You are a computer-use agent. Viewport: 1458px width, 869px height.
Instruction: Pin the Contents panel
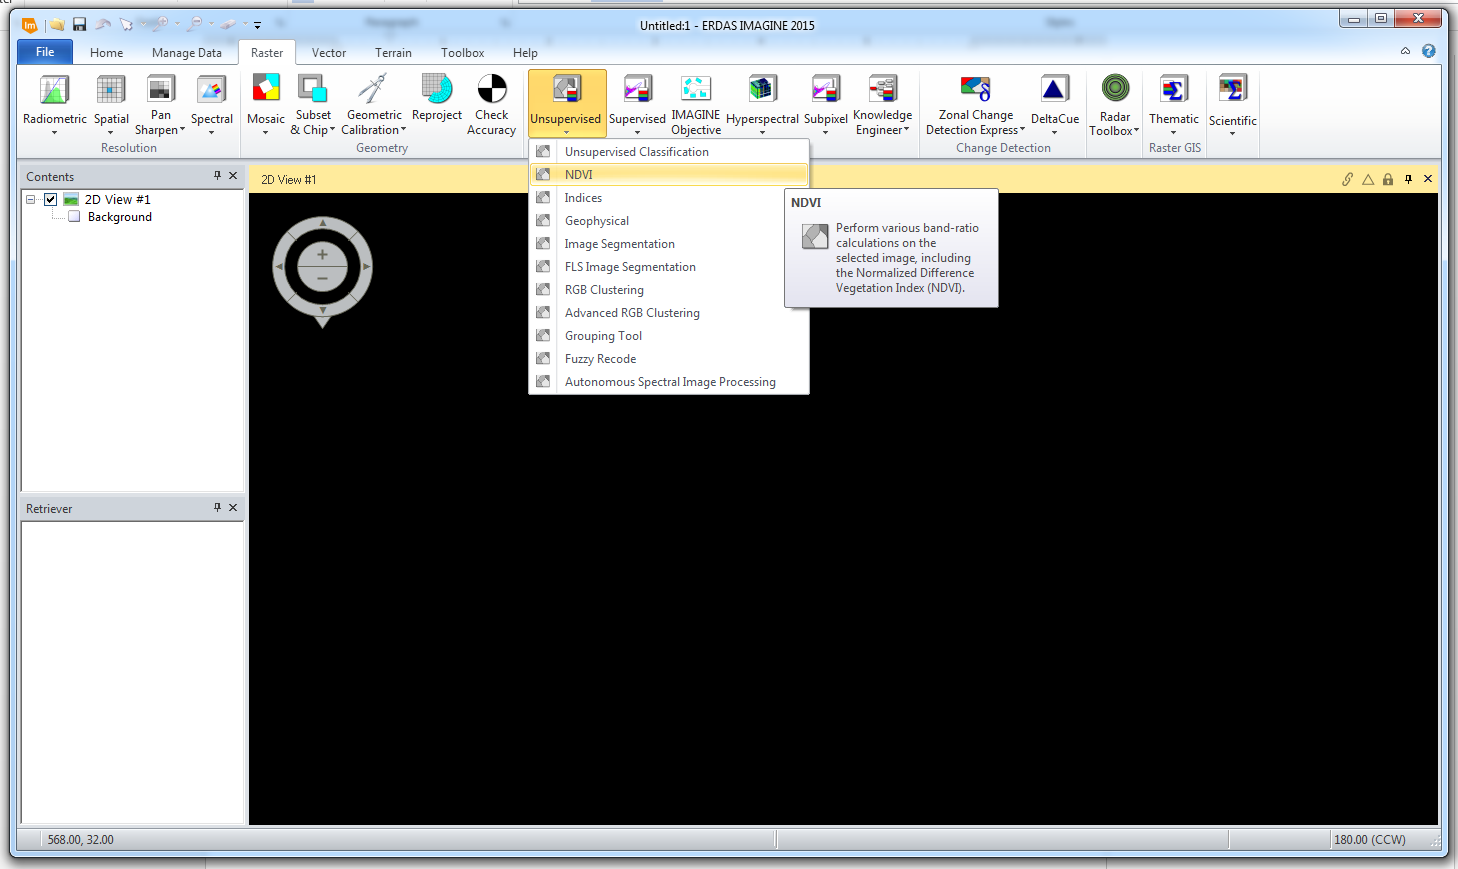pos(217,176)
